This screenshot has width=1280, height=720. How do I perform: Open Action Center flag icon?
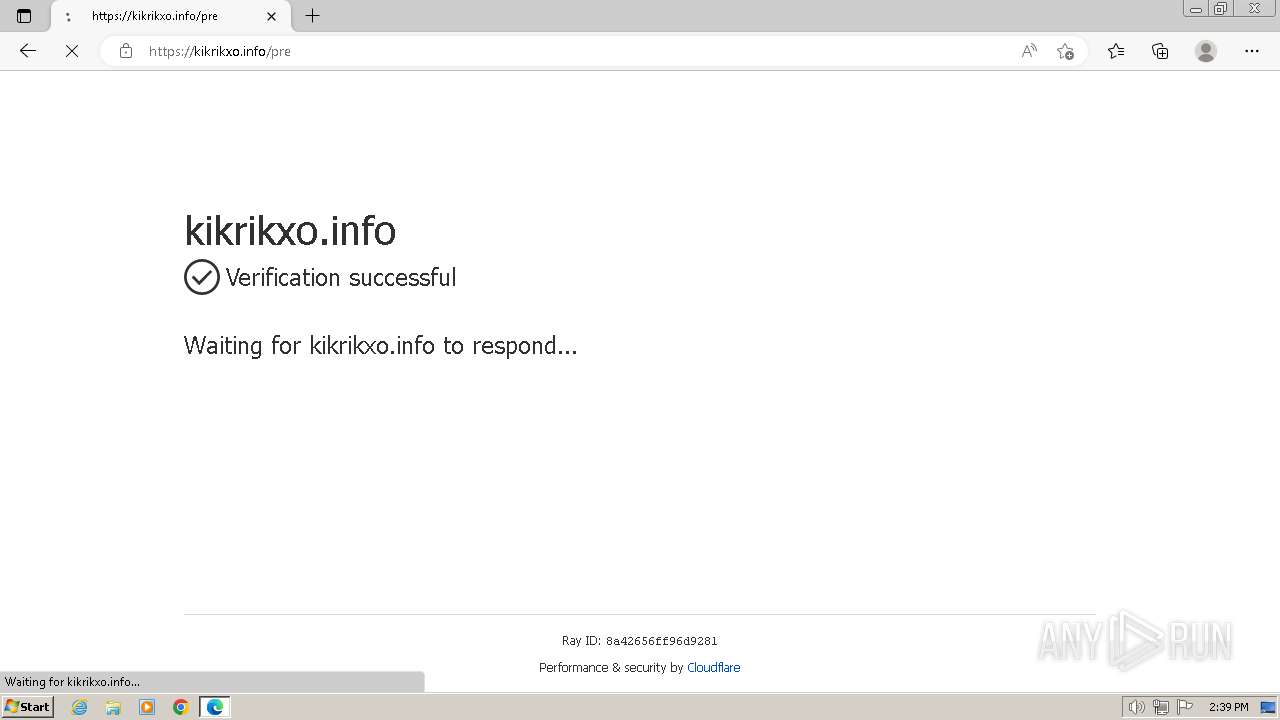(1185, 707)
